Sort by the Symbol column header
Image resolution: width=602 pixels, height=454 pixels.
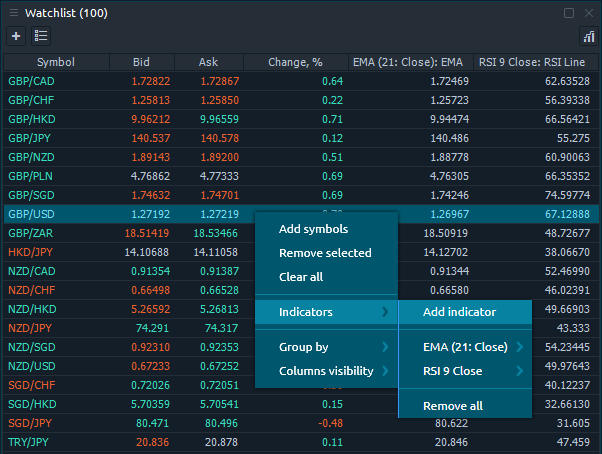tap(55, 62)
